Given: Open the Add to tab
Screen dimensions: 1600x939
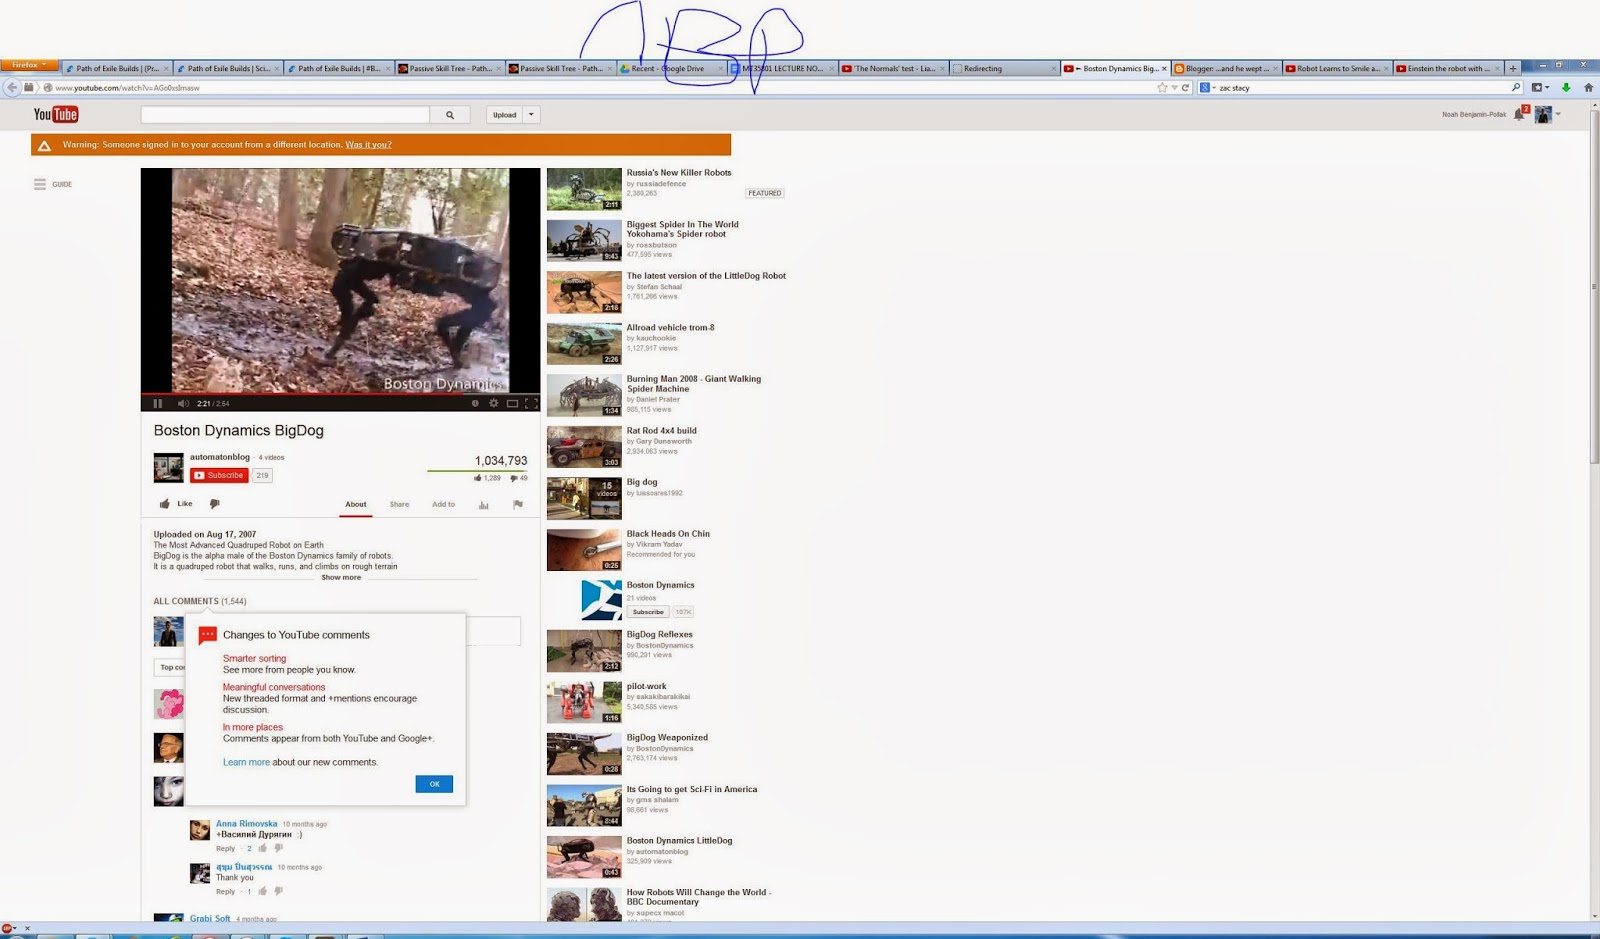Looking at the screenshot, I should coord(443,504).
